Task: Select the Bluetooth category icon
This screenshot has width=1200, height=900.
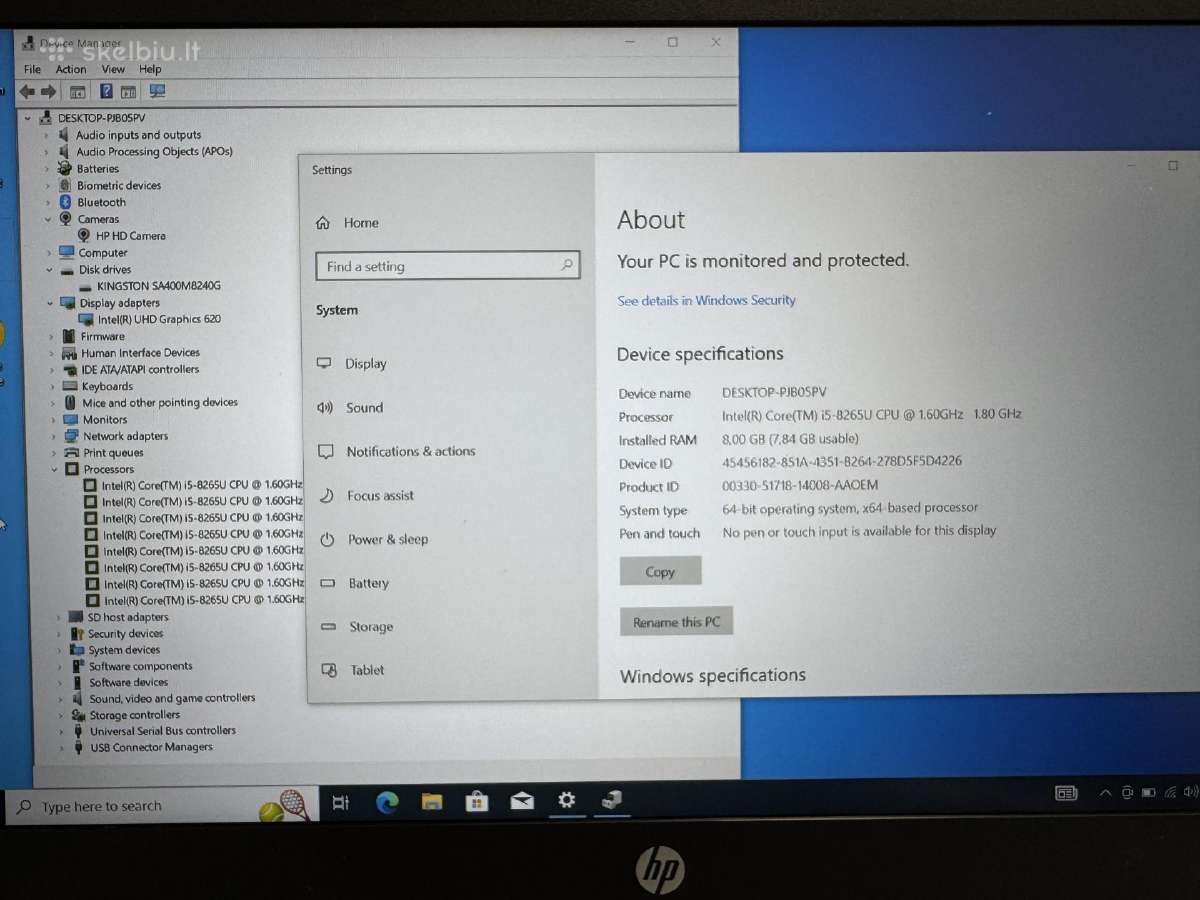Action: click(x=65, y=202)
